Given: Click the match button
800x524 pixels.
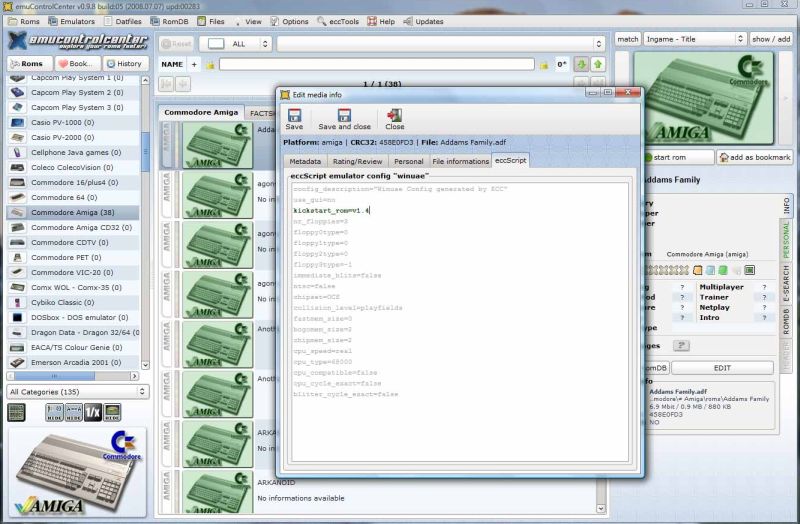Looking at the screenshot, I should tap(628, 39).
